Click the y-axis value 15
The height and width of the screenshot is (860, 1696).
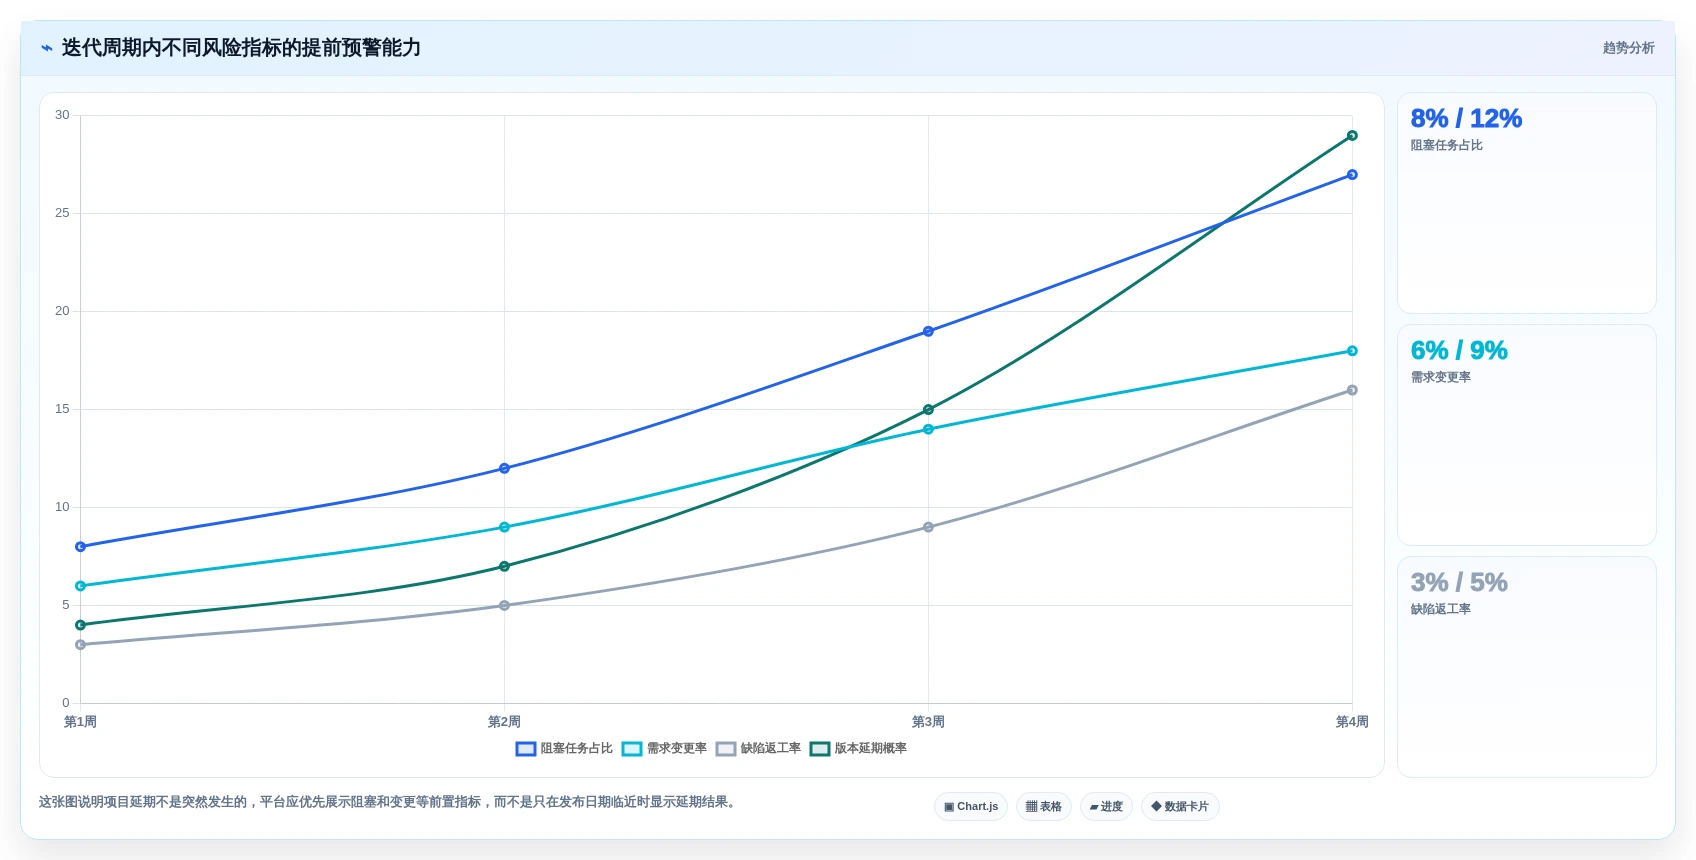pyautogui.click(x=62, y=409)
